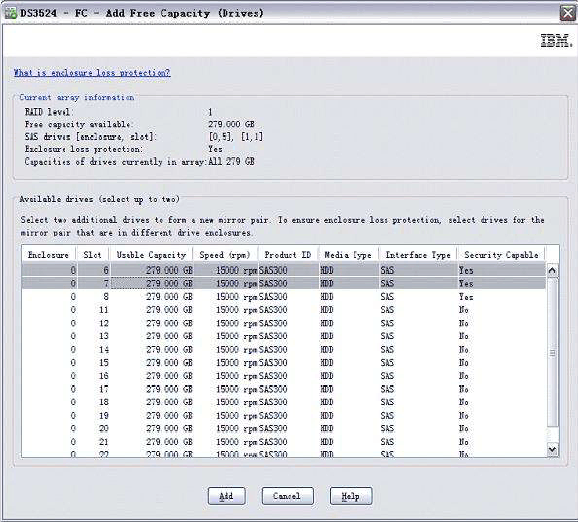Select the drive row with slot 18
Viewport: 578px width, 522px height.
coord(283,402)
